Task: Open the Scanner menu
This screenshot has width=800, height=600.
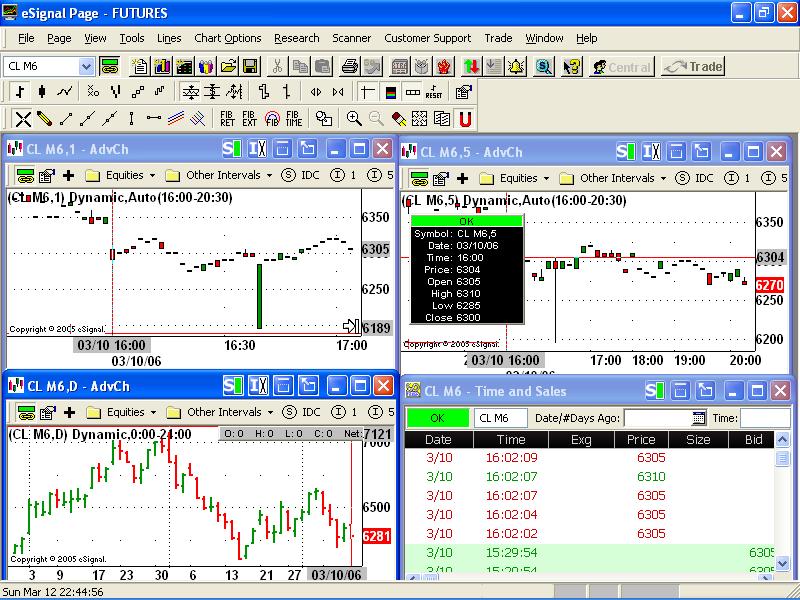Action: pos(352,38)
